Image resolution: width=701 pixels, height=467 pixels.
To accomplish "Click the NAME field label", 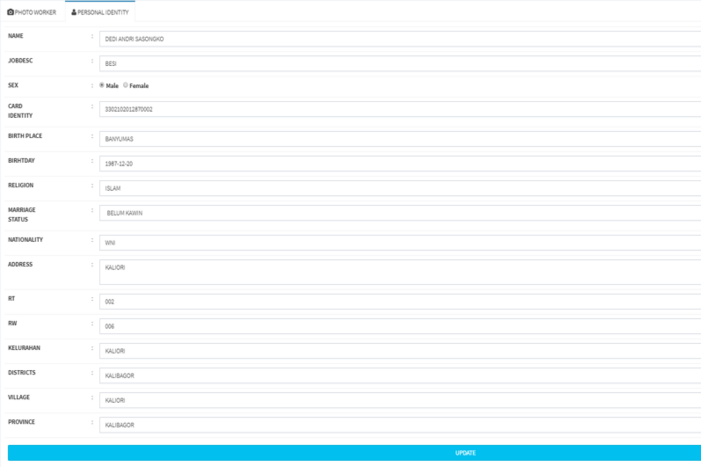I will (x=16, y=36).
